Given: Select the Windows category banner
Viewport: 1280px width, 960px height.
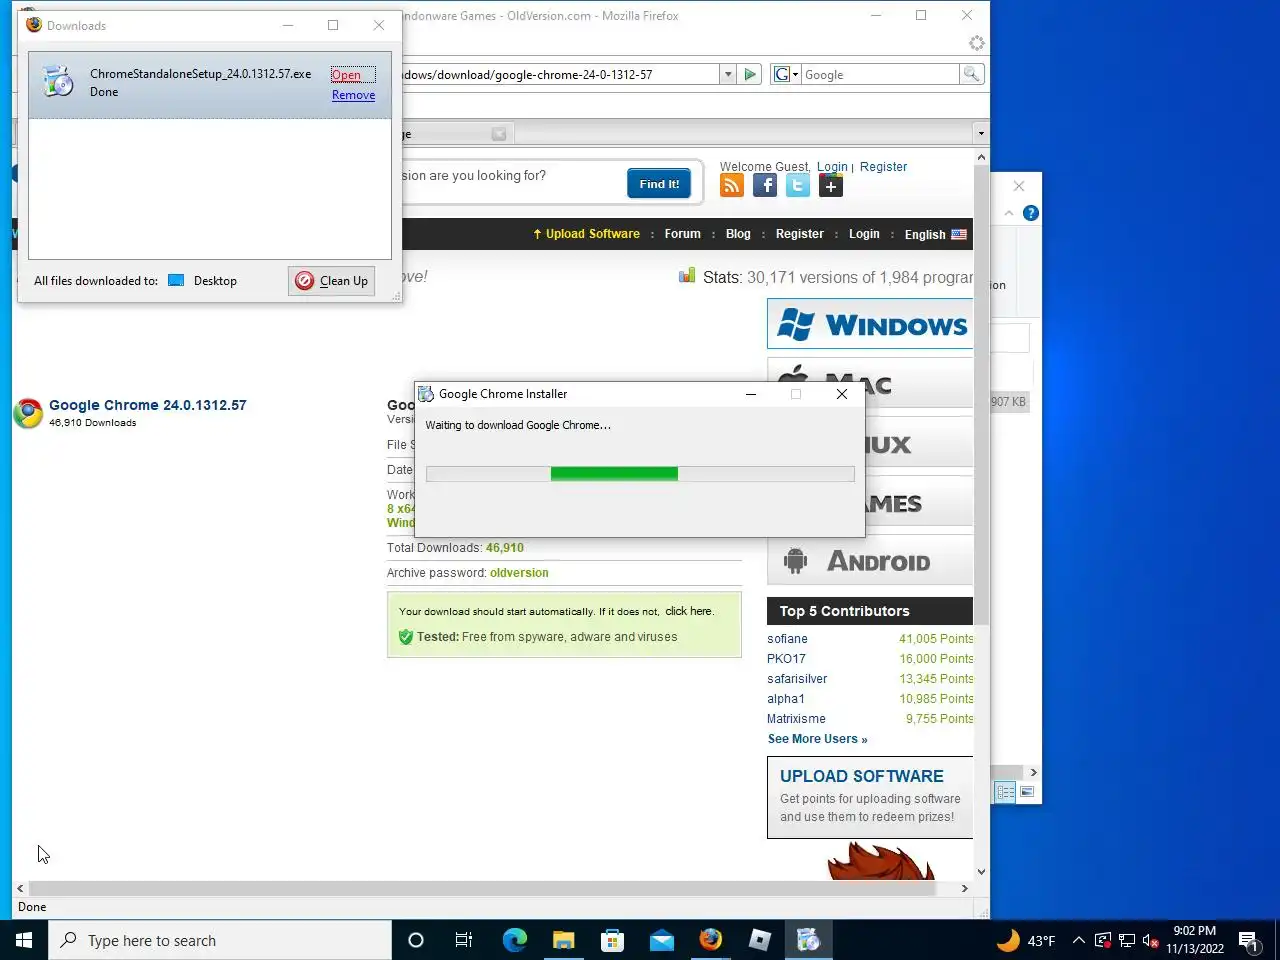Looking at the screenshot, I should [x=870, y=324].
